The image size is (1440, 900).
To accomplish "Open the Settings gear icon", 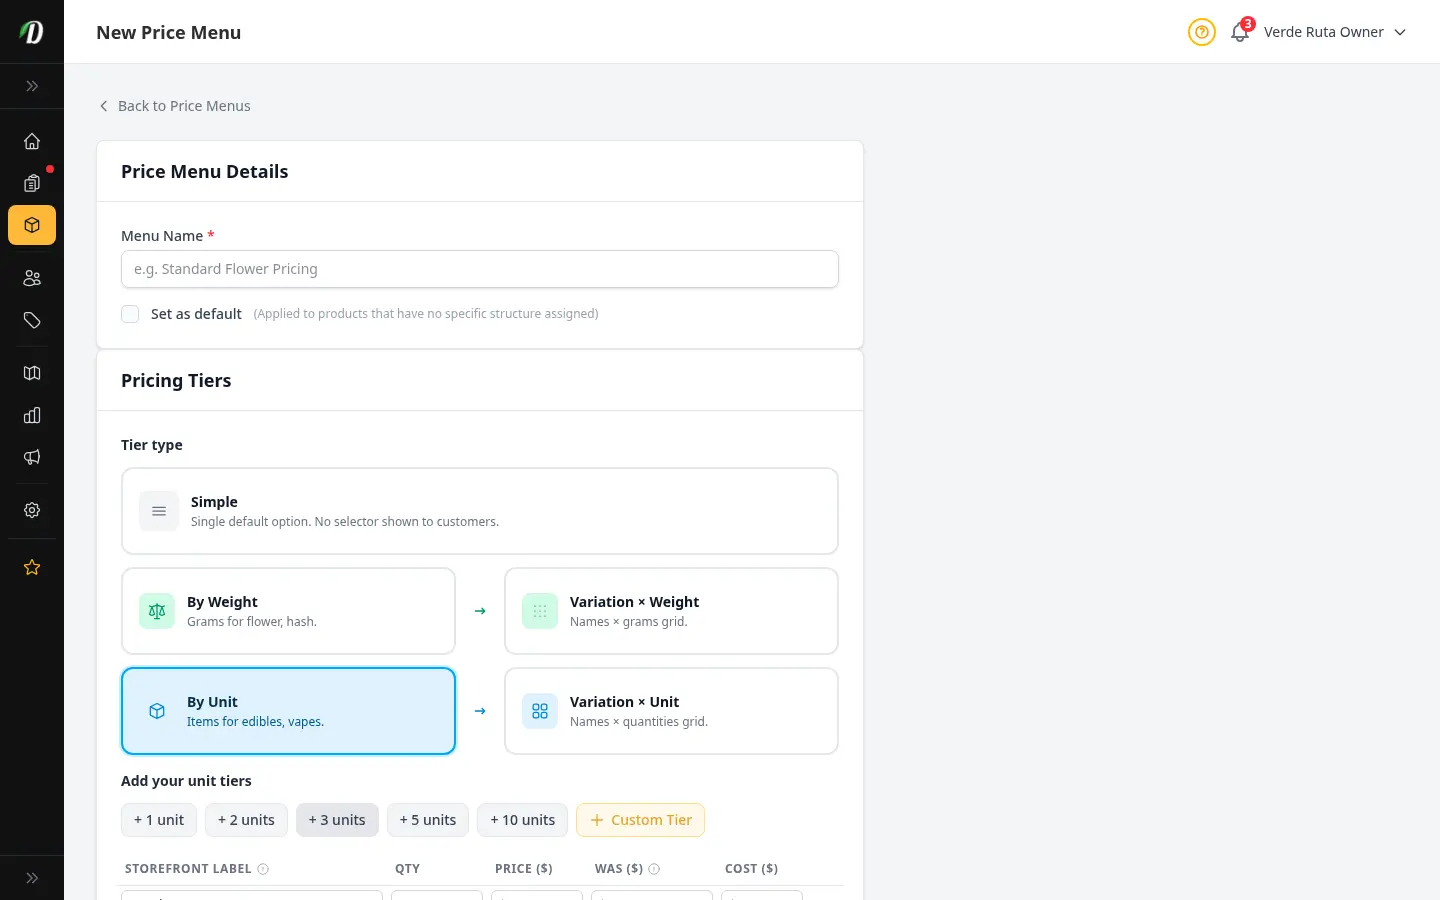I will click(32, 510).
